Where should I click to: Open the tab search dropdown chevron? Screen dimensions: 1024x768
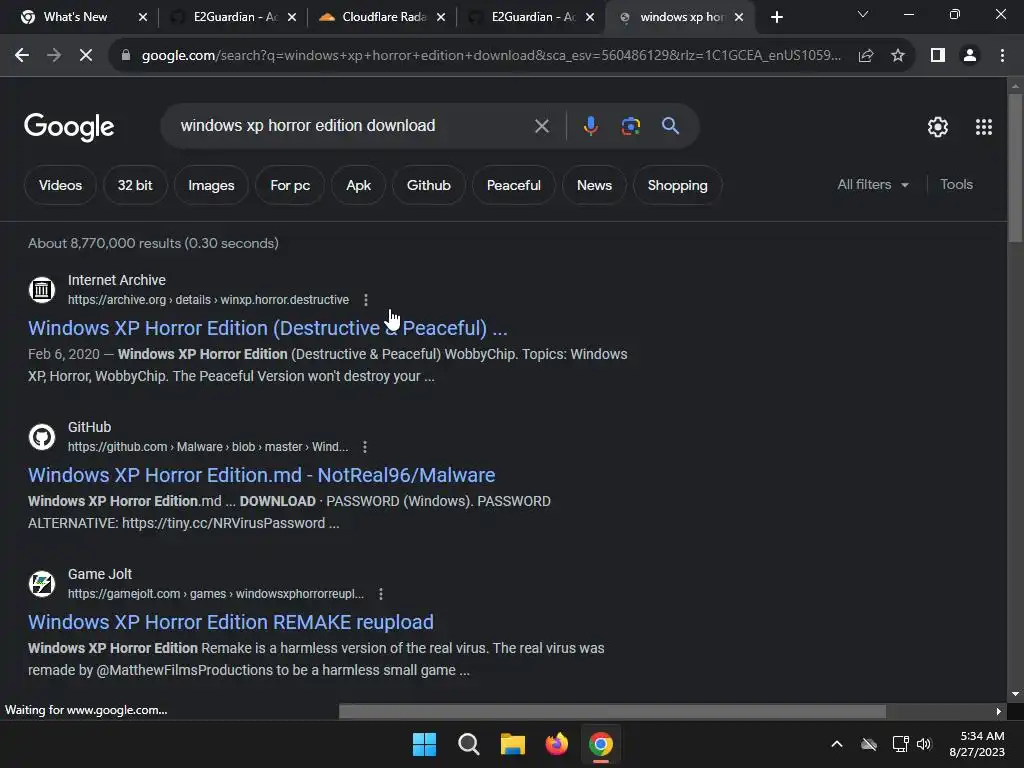863,14
